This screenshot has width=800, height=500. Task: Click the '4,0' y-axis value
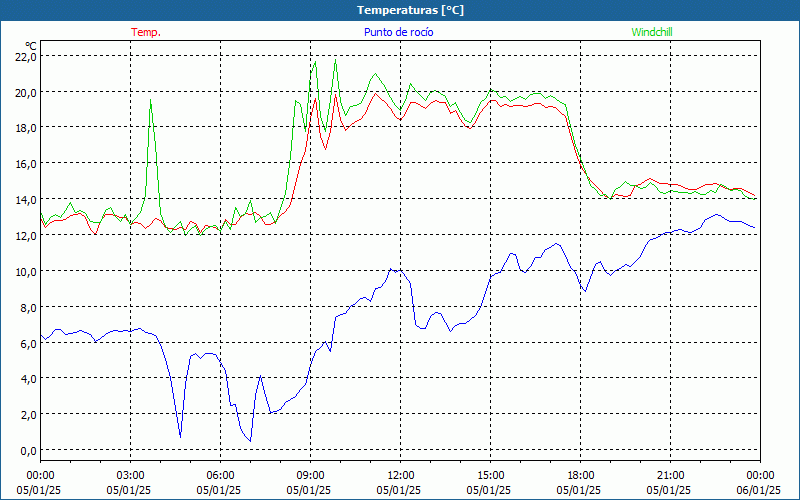pyautogui.click(x=28, y=379)
